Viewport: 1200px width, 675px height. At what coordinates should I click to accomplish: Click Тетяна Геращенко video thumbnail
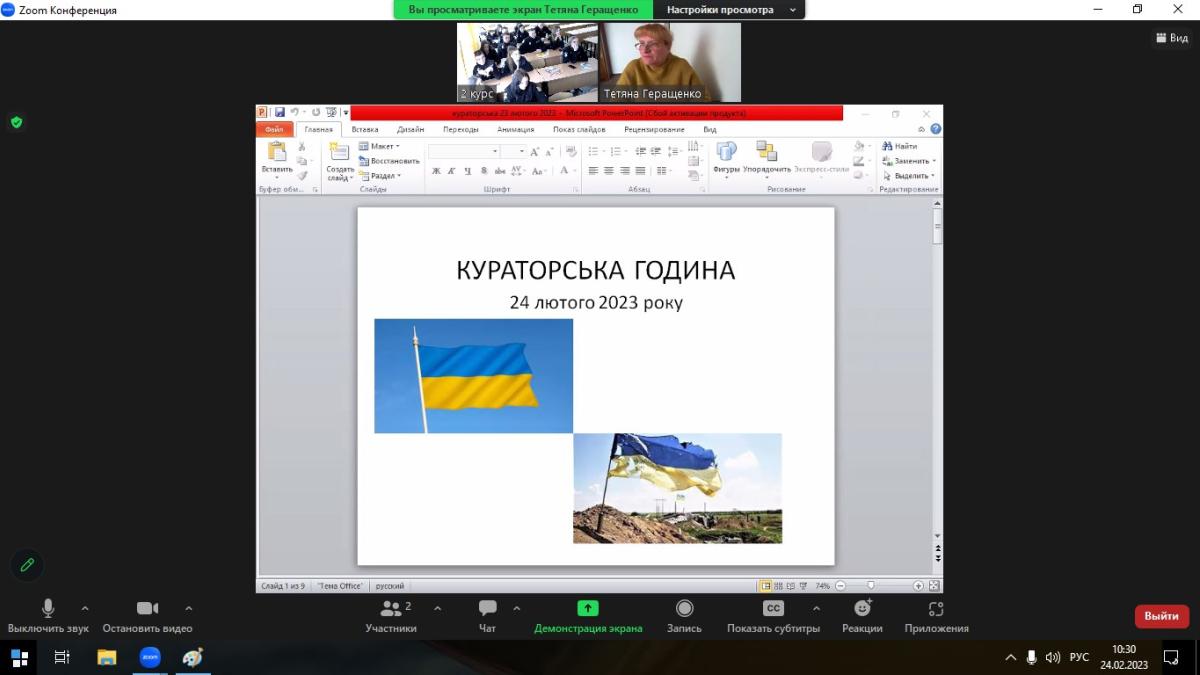670,62
